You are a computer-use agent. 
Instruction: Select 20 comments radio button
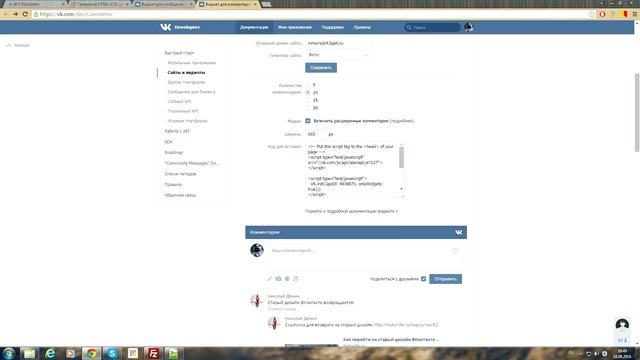click(308, 108)
